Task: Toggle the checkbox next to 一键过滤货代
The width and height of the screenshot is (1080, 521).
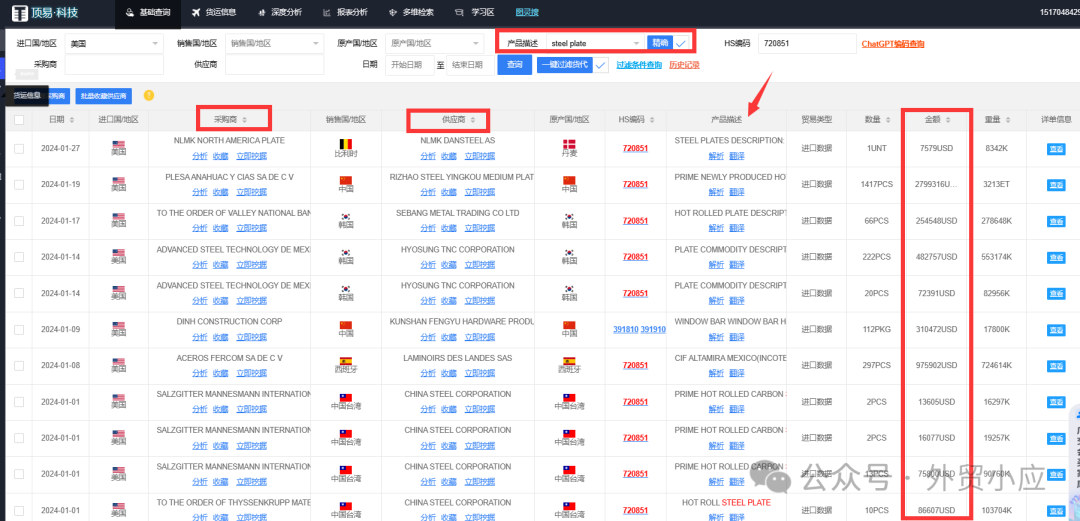Action: click(601, 65)
